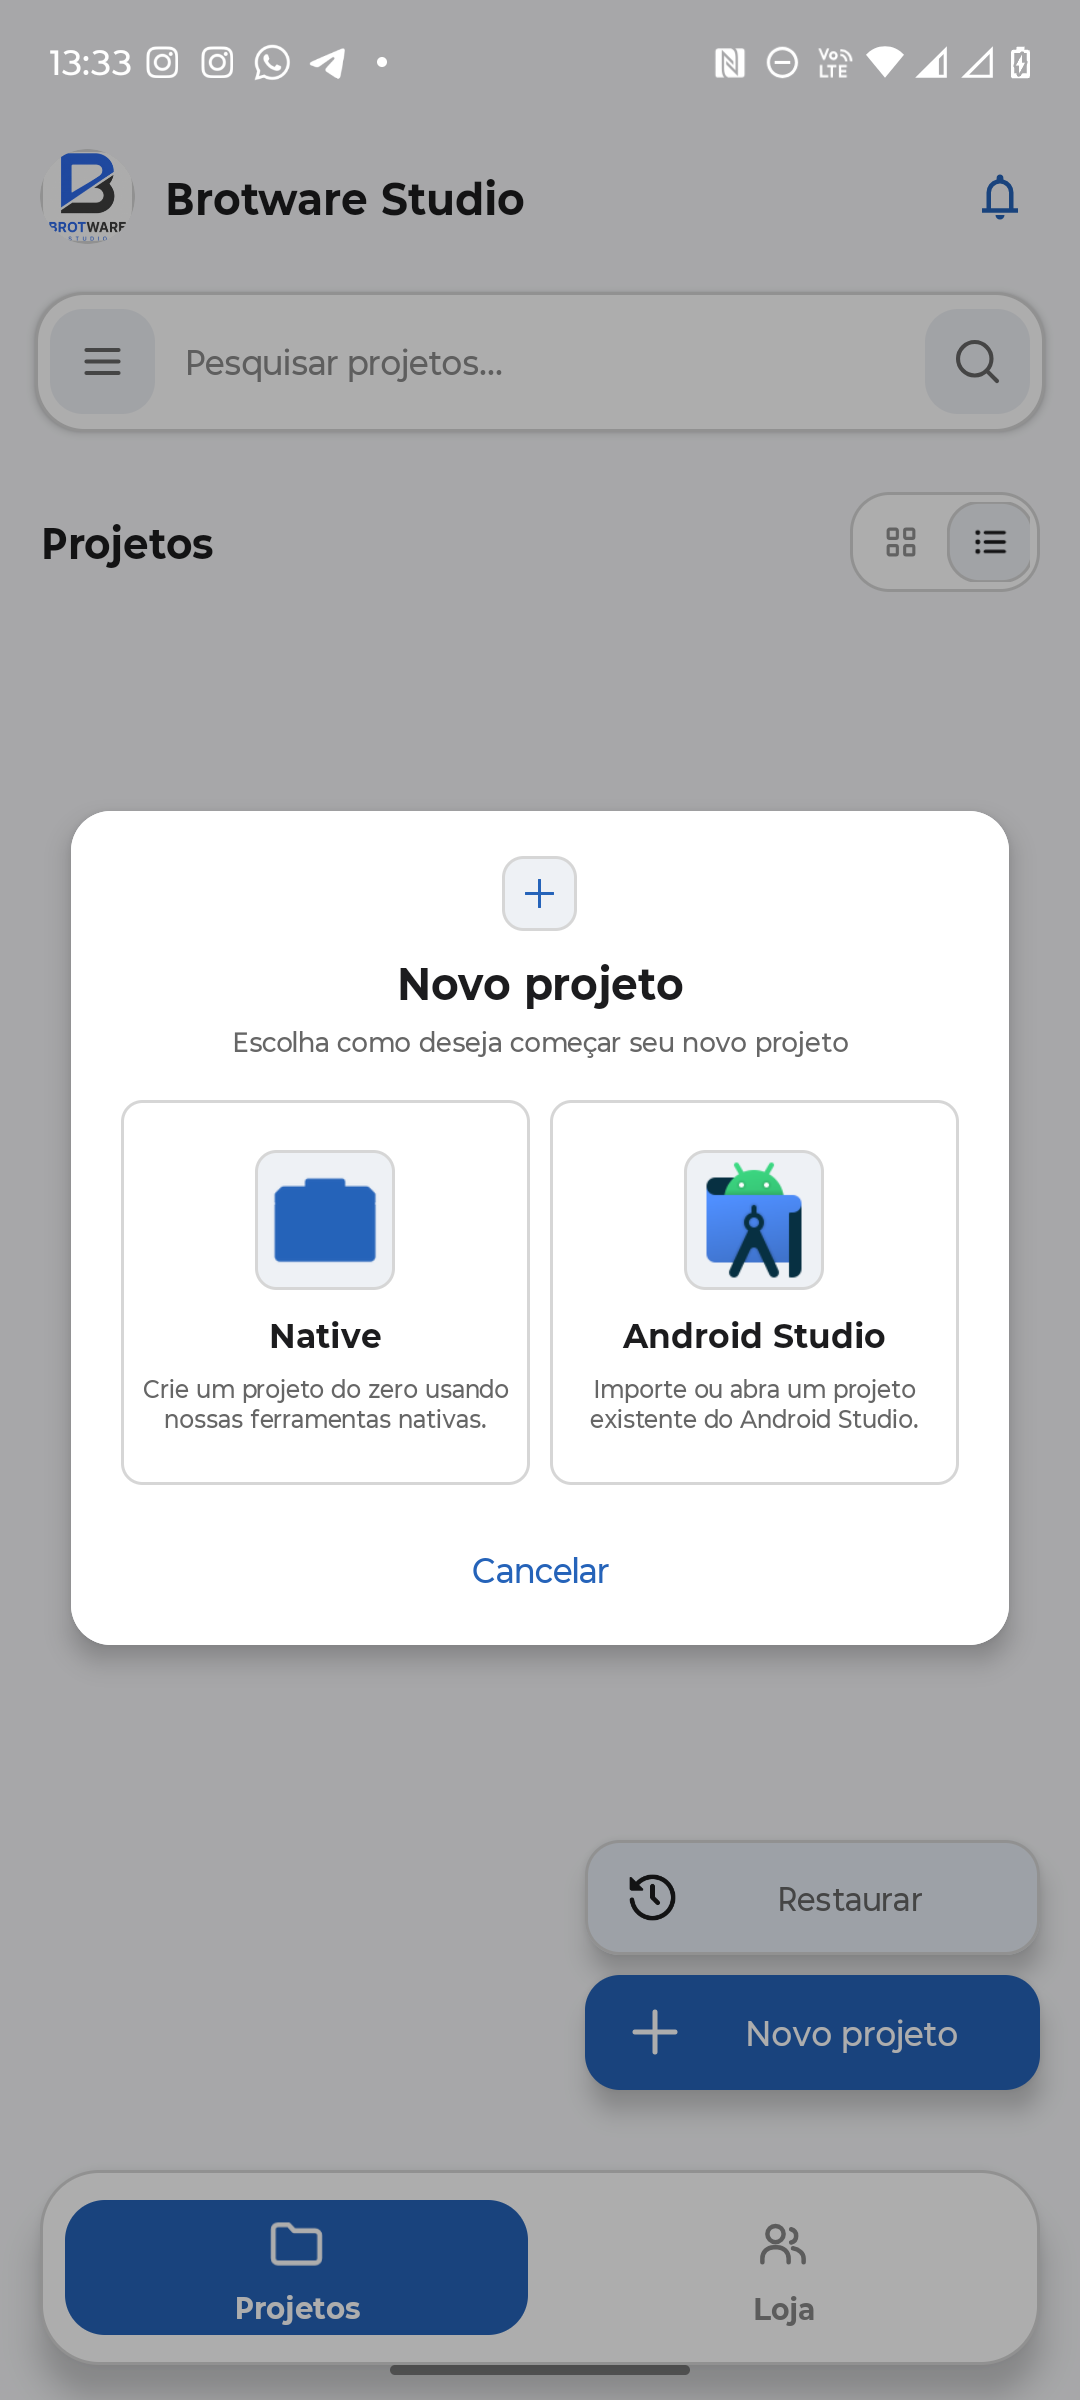1080x2400 pixels.
Task: Select the Projetos section heading
Action: [x=127, y=544]
